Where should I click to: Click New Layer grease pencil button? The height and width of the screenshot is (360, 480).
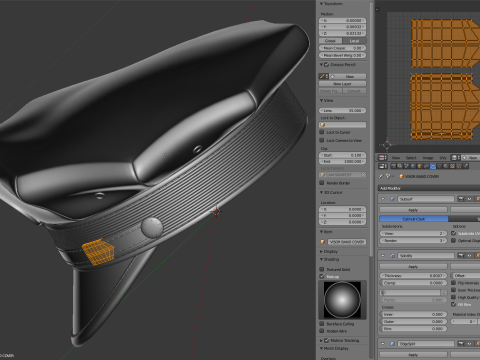point(342,84)
